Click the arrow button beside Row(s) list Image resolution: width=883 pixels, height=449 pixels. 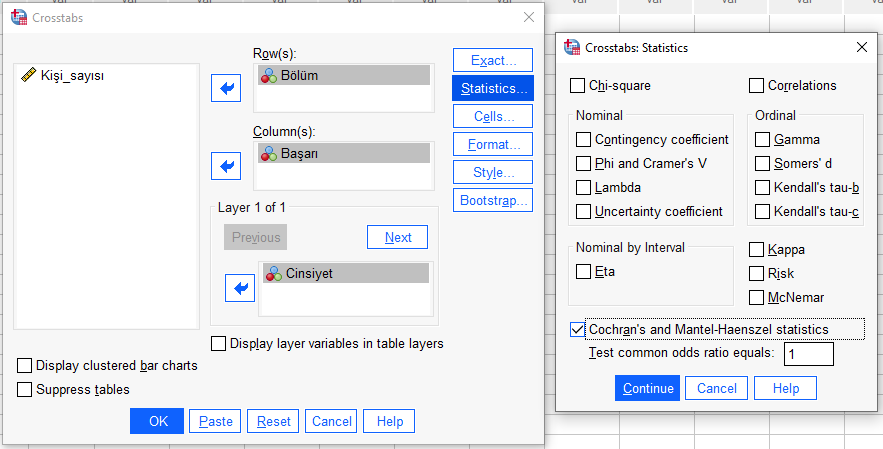tap(228, 89)
